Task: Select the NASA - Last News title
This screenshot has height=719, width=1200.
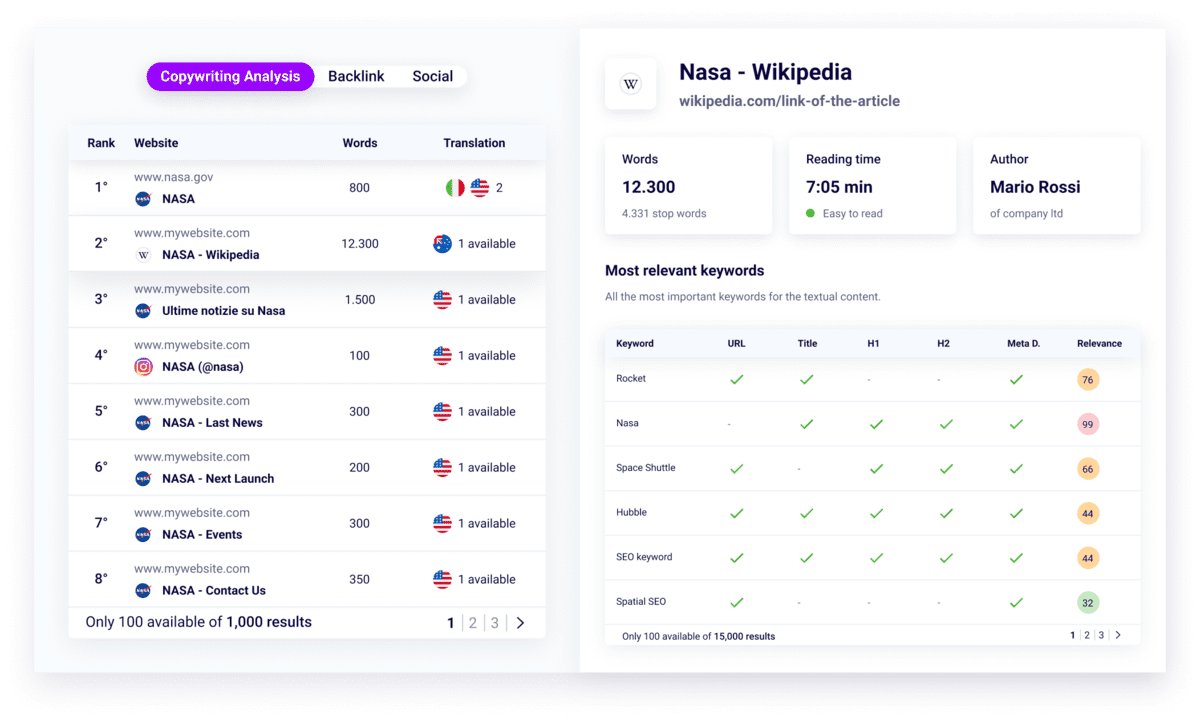Action: point(213,423)
